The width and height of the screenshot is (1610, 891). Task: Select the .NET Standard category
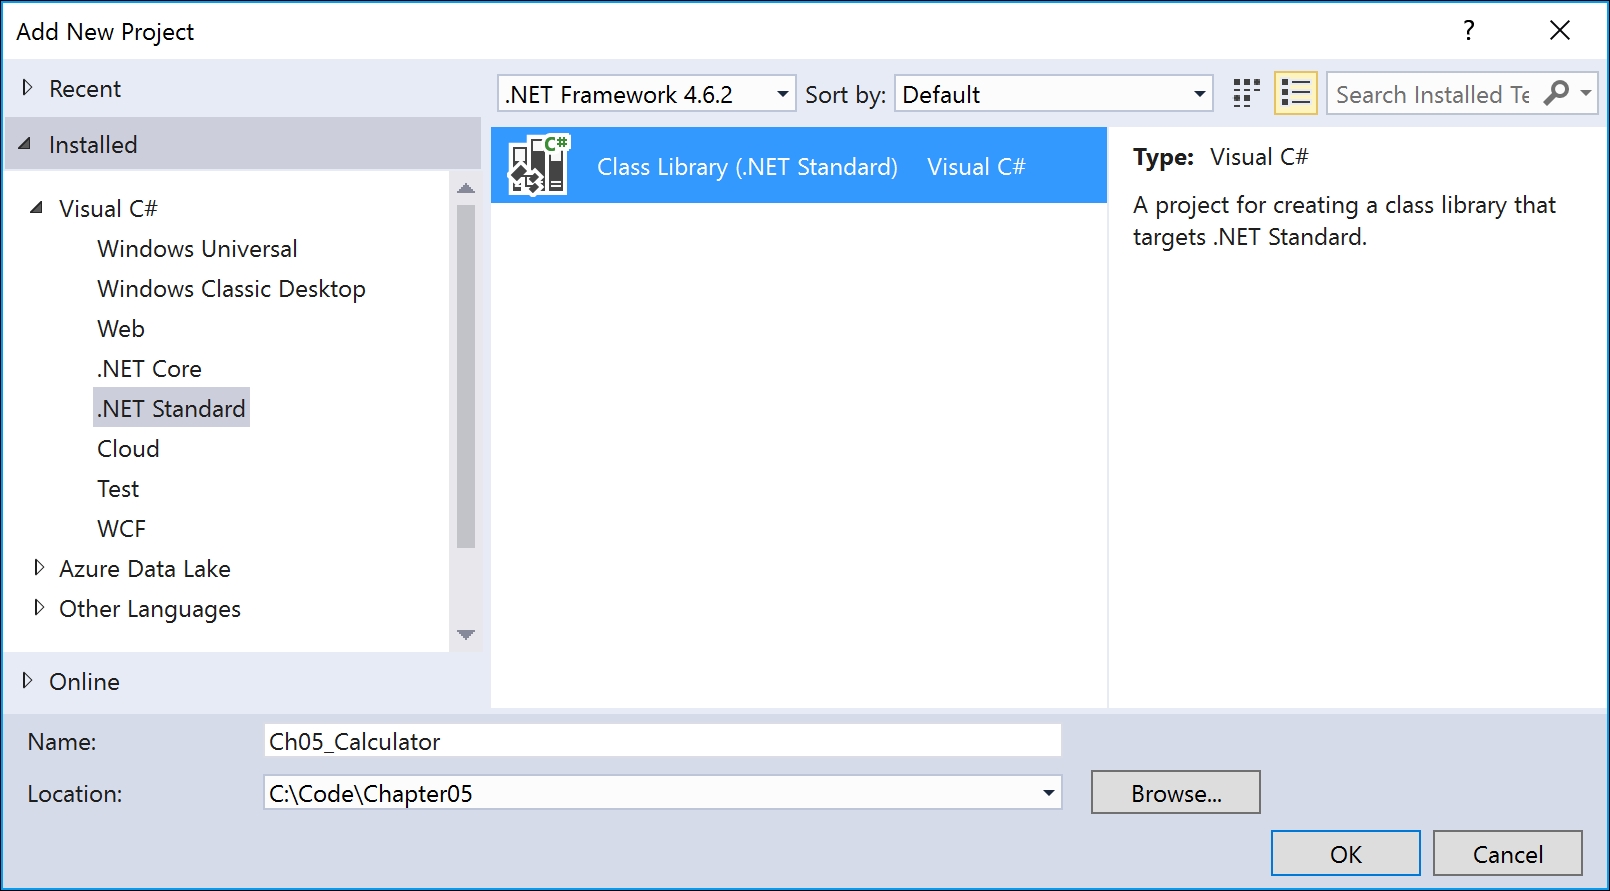171,408
